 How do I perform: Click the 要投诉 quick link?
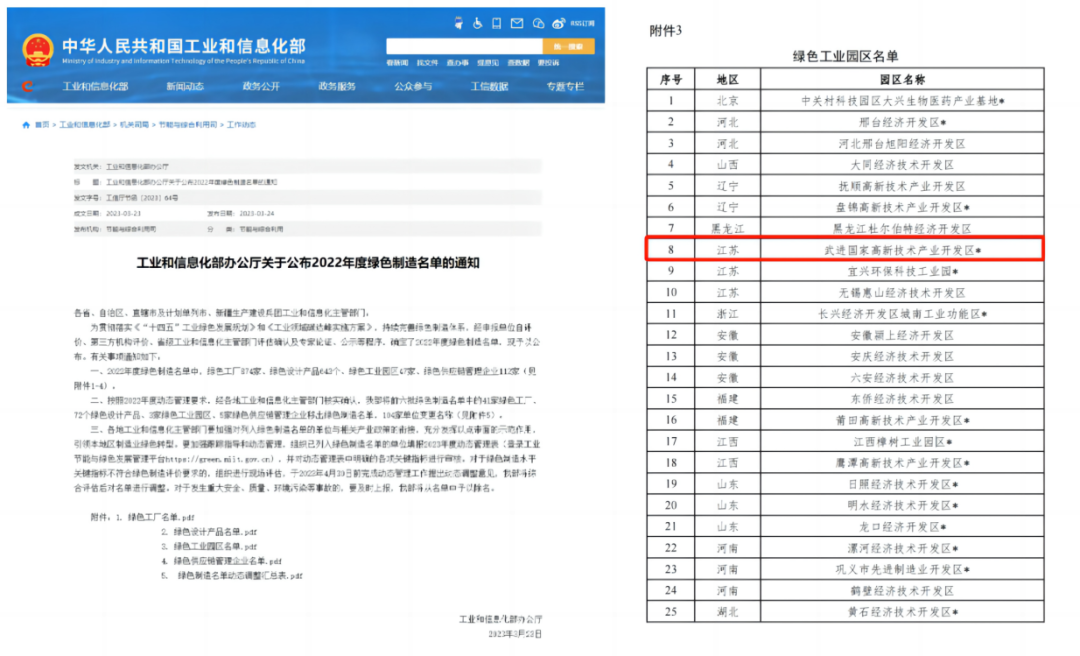point(549,62)
